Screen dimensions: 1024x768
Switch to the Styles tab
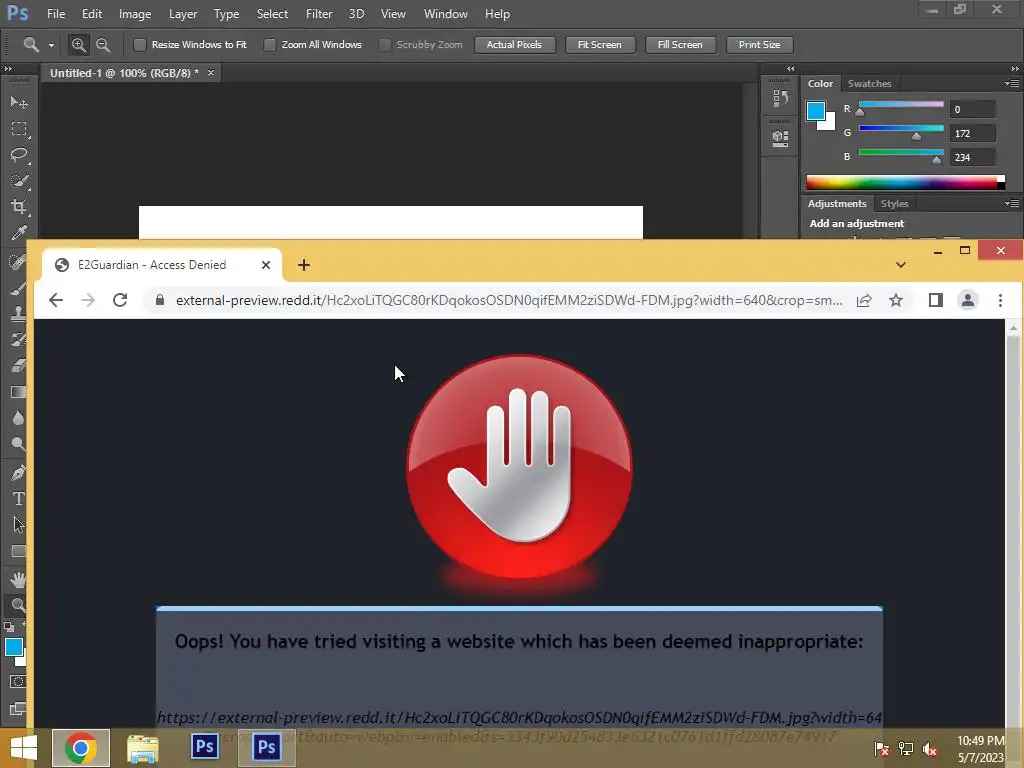point(894,204)
